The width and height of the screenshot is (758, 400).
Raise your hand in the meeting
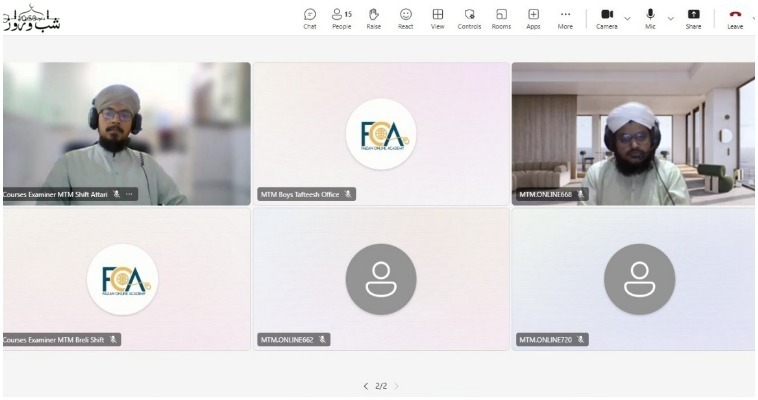point(374,18)
